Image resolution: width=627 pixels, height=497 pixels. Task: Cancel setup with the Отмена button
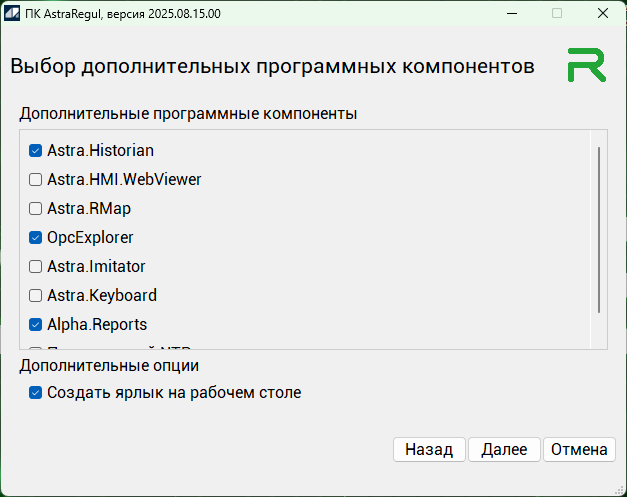coord(579,450)
